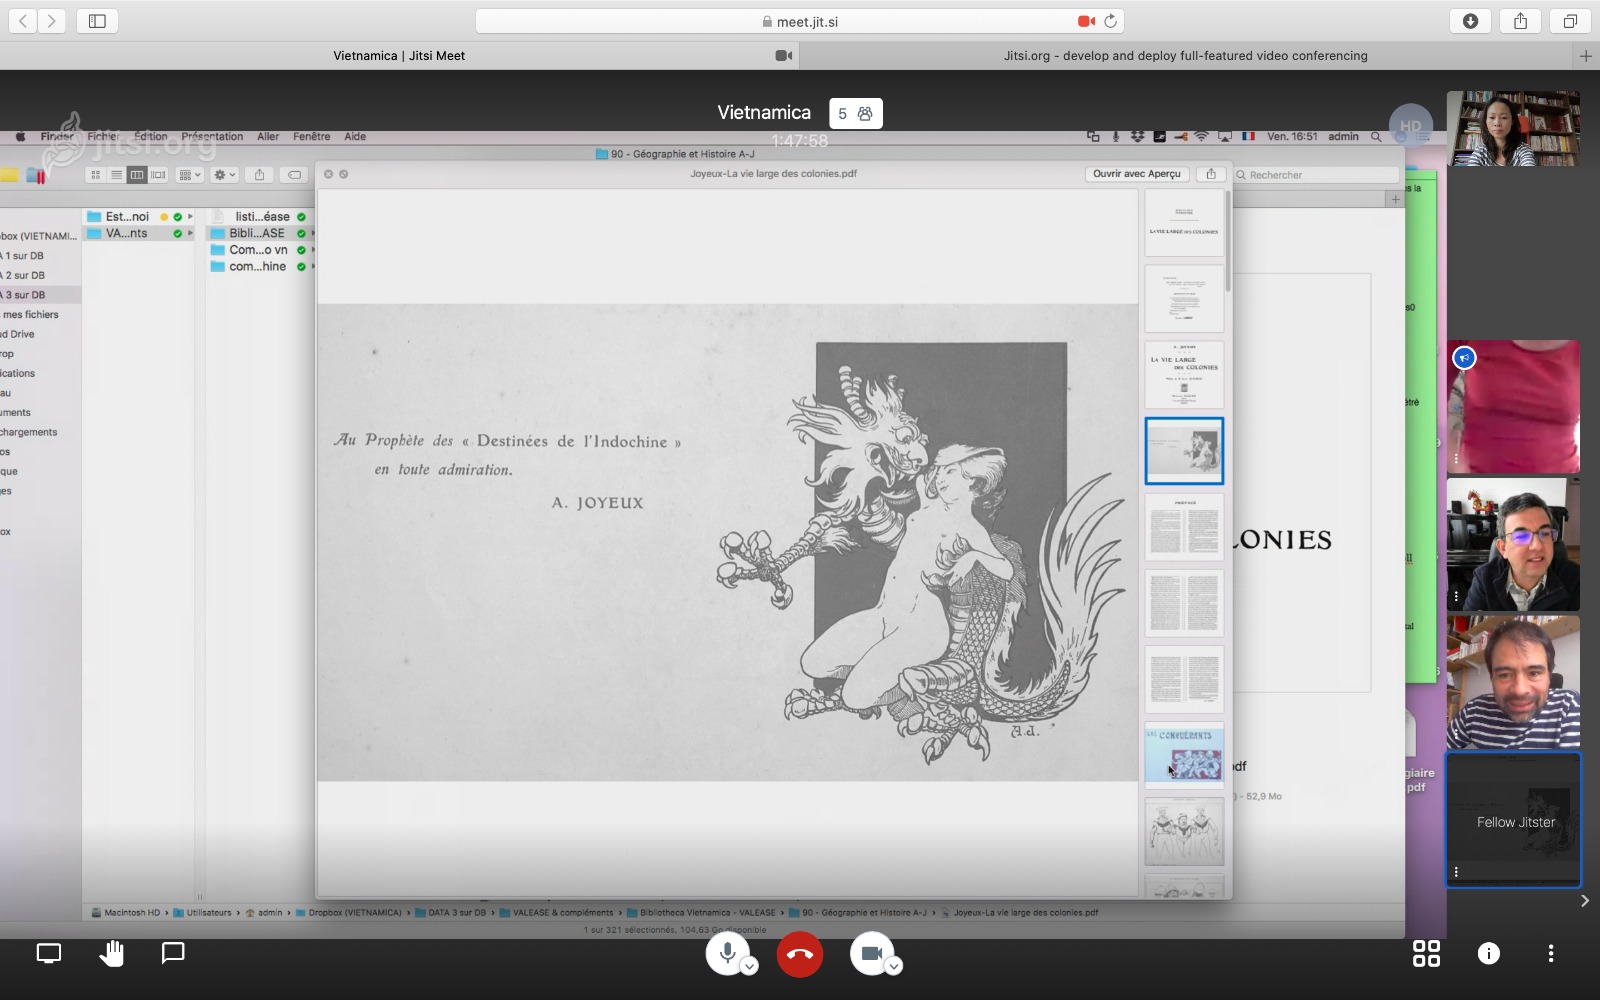
Task: Open participants count button
Action: (x=855, y=114)
